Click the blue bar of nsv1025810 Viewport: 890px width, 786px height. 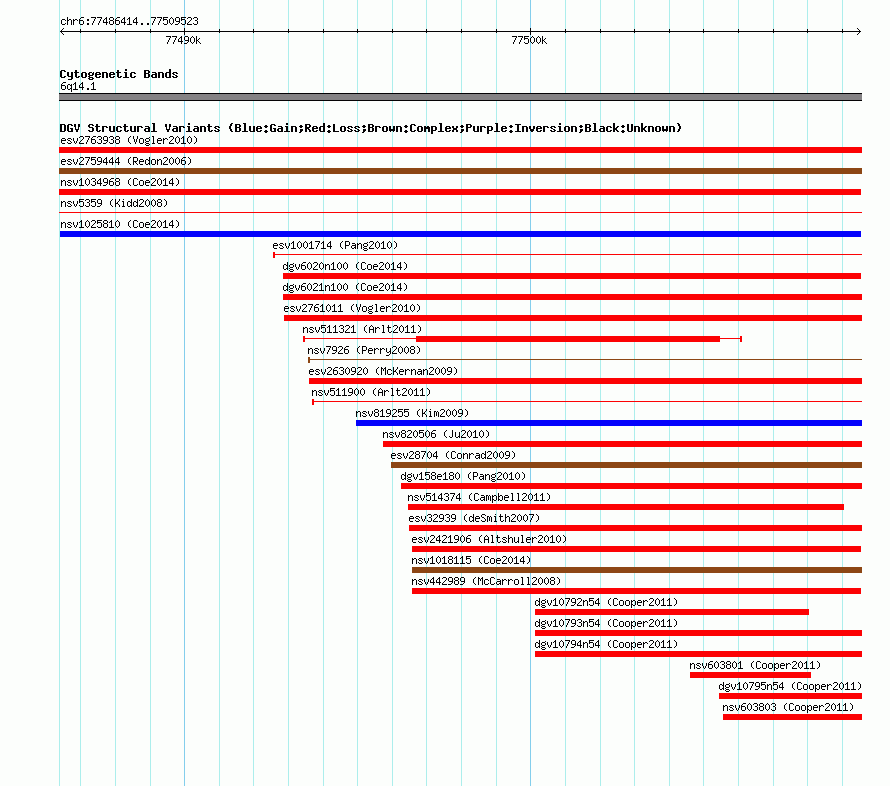[x=460, y=234]
